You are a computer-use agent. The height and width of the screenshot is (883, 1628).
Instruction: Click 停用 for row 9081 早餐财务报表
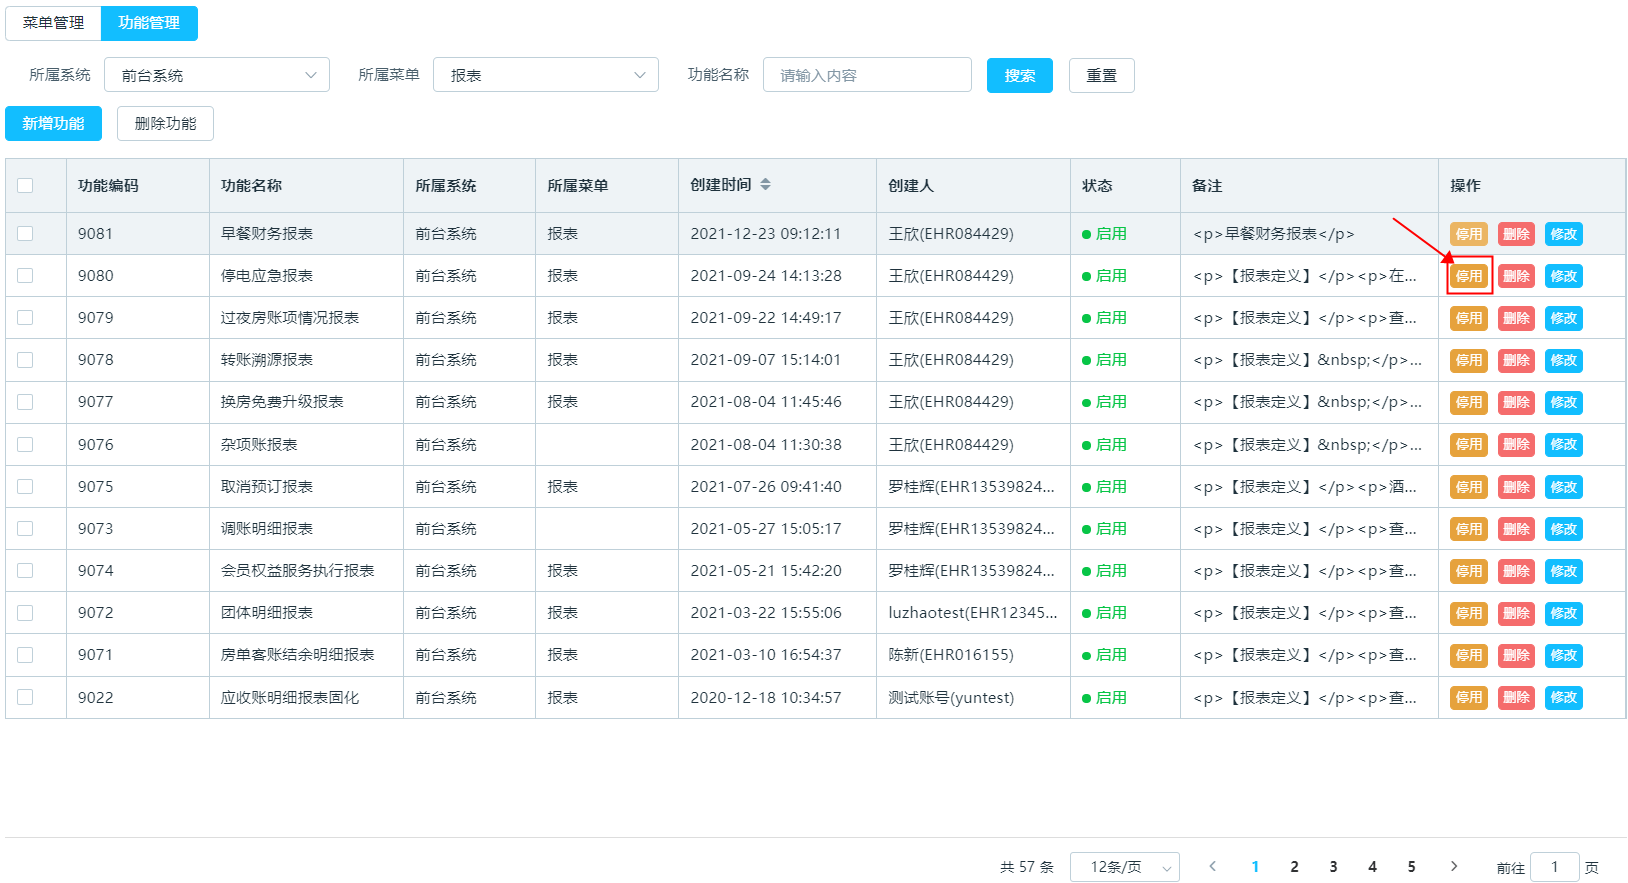[x=1469, y=234]
